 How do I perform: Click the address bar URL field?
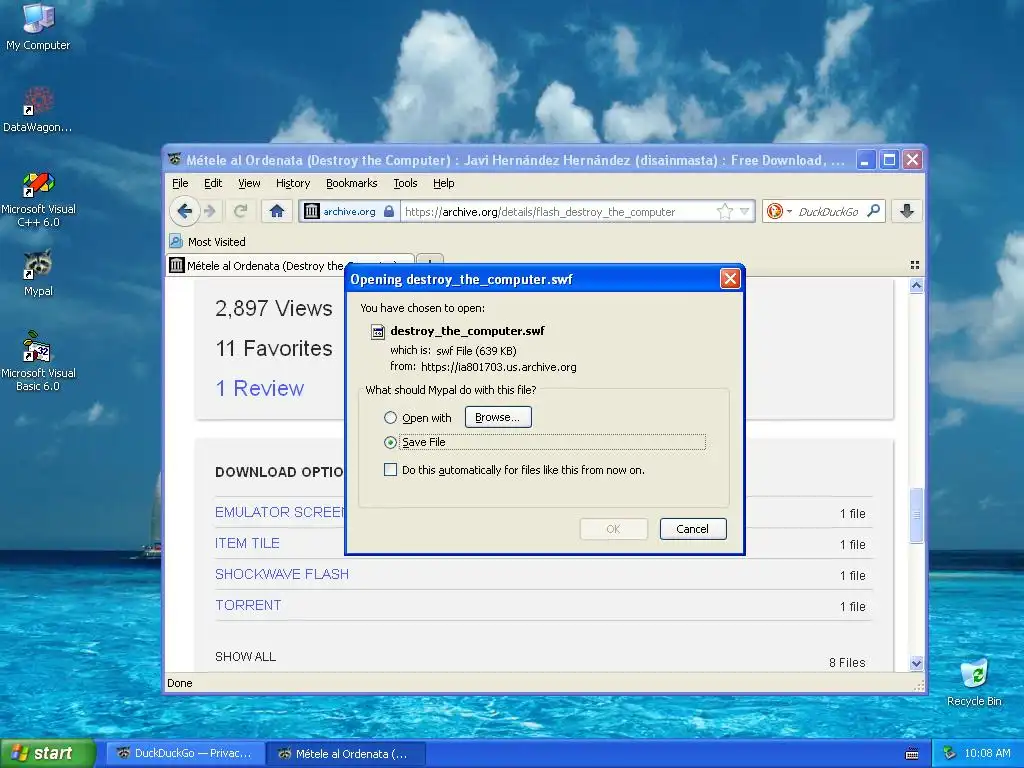(558, 212)
